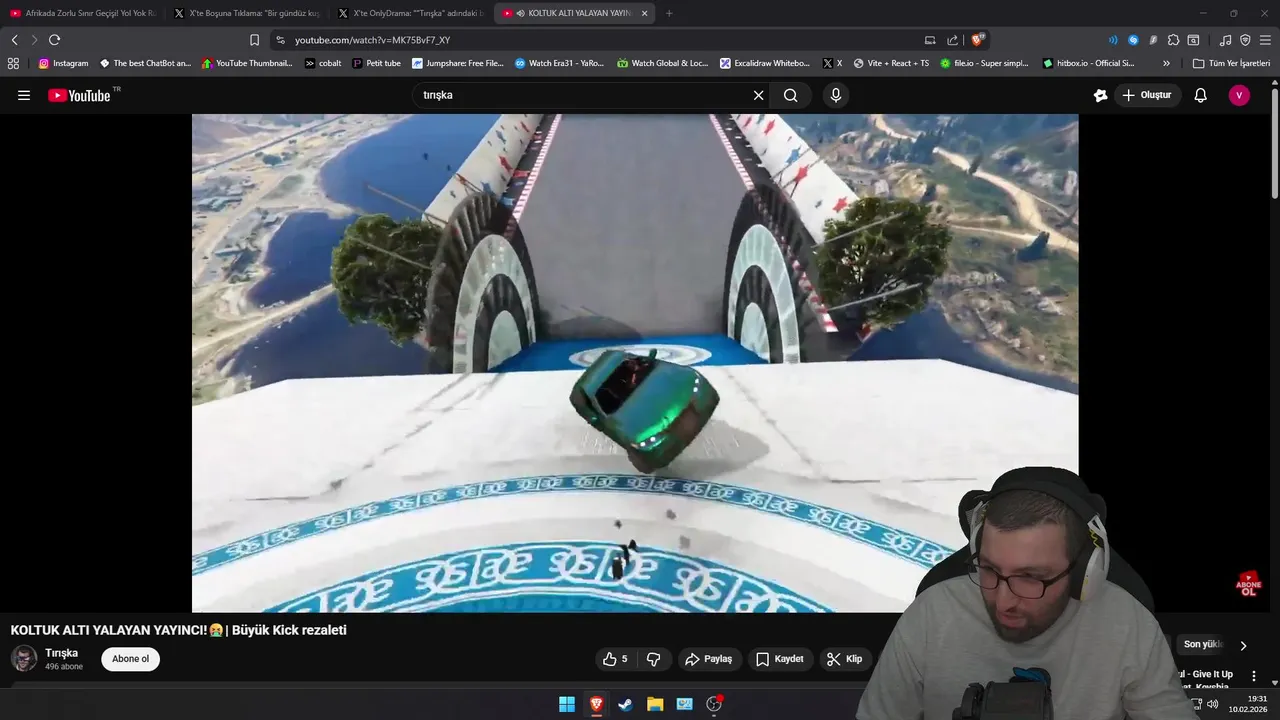Open the Tırışka channel name link
The height and width of the screenshot is (720, 1280).
[x=61, y=653]
